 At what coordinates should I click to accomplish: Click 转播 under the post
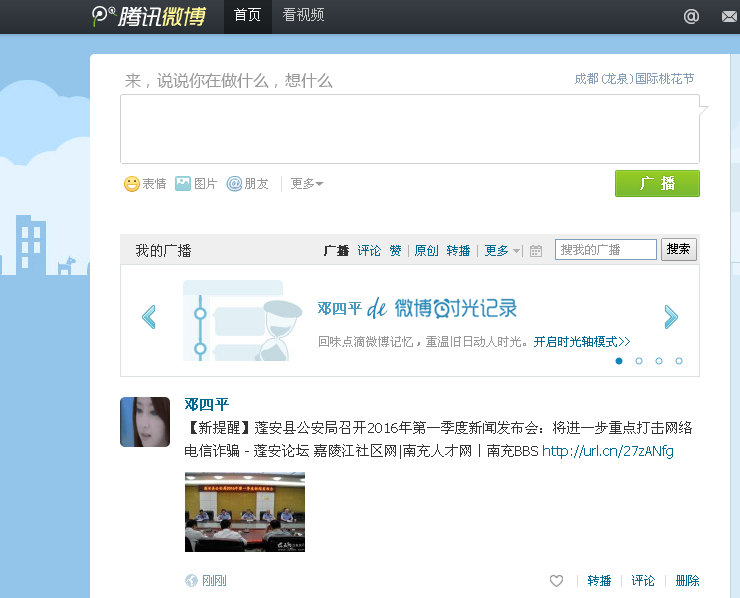click(599, 581)
